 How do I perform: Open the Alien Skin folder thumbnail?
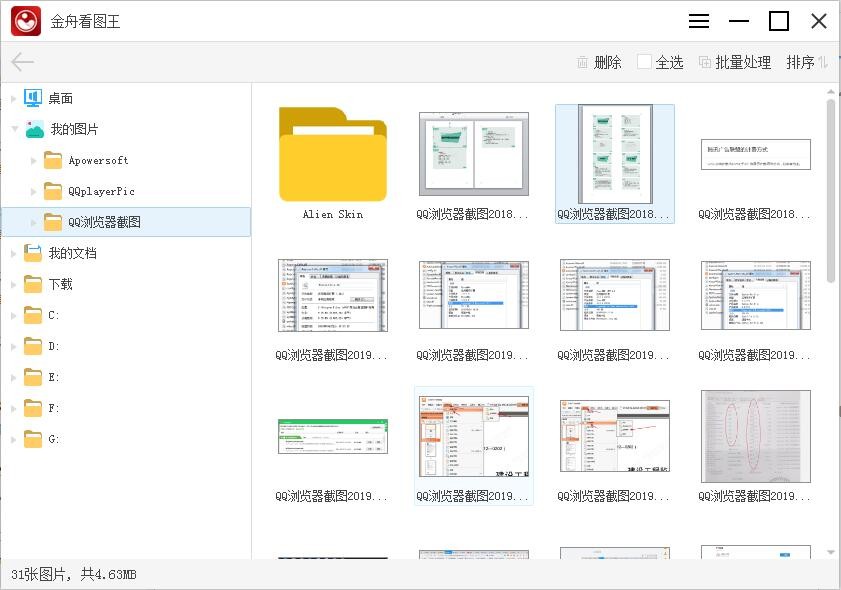333,152
